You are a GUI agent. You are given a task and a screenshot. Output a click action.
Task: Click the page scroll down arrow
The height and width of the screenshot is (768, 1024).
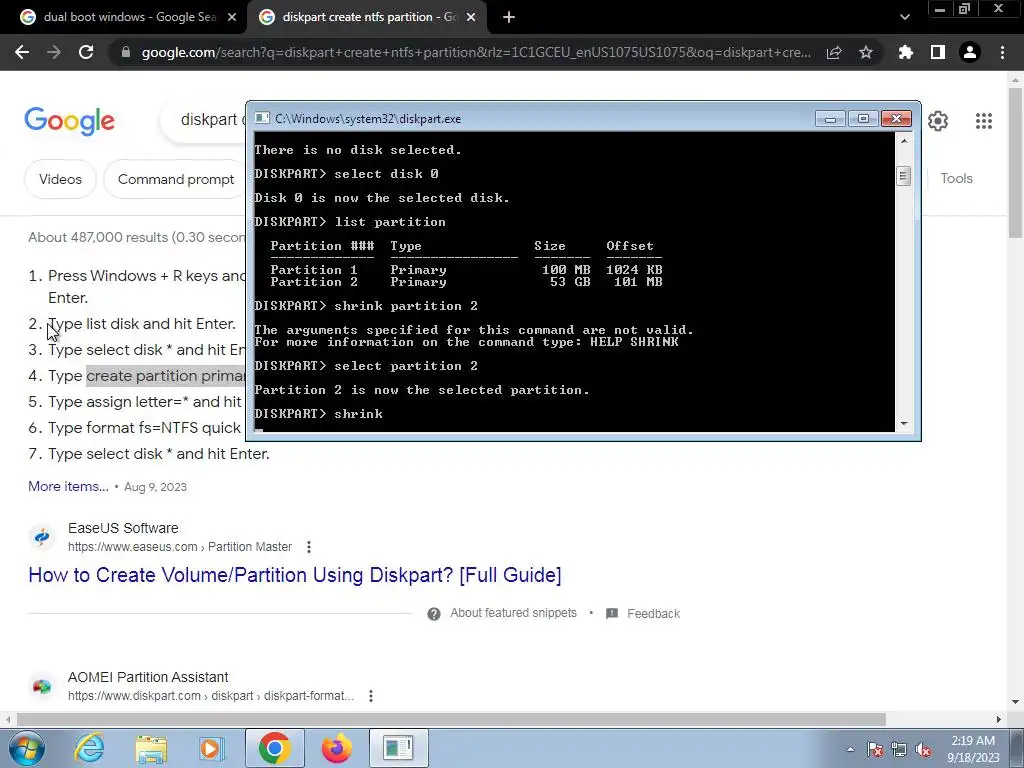(1016, 702)
